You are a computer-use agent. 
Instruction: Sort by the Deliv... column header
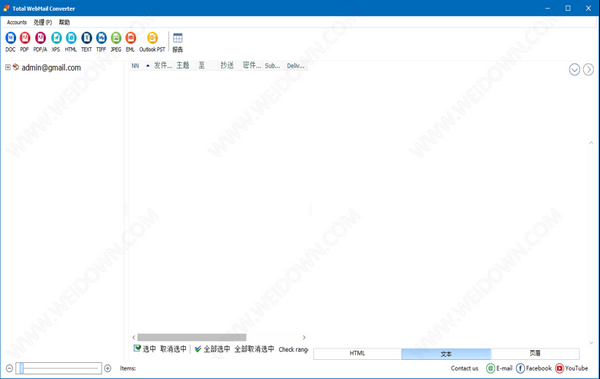pos(296,66)
